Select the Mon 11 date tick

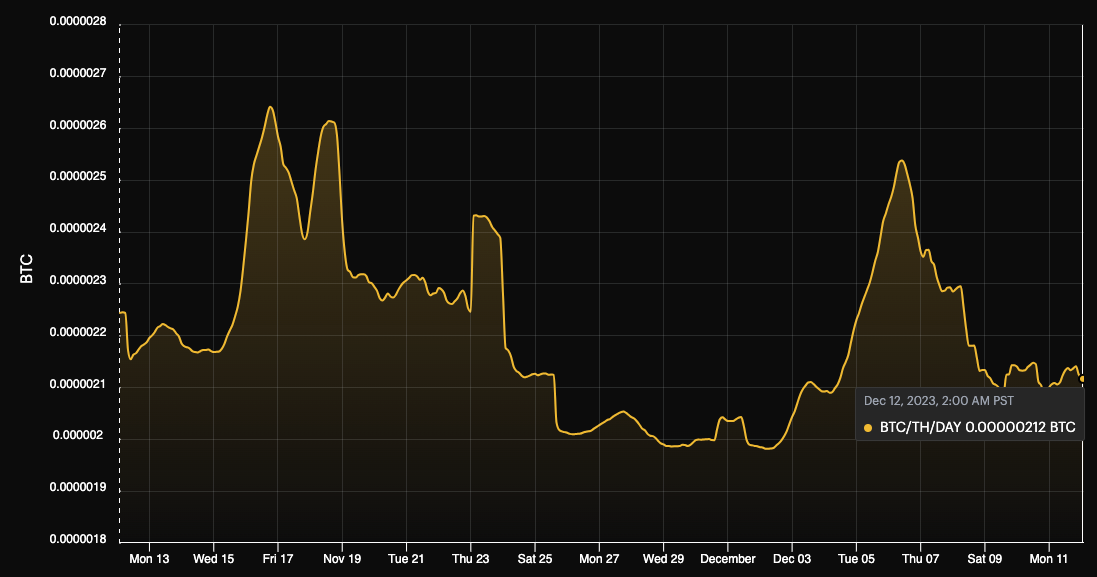point(1049,559)
